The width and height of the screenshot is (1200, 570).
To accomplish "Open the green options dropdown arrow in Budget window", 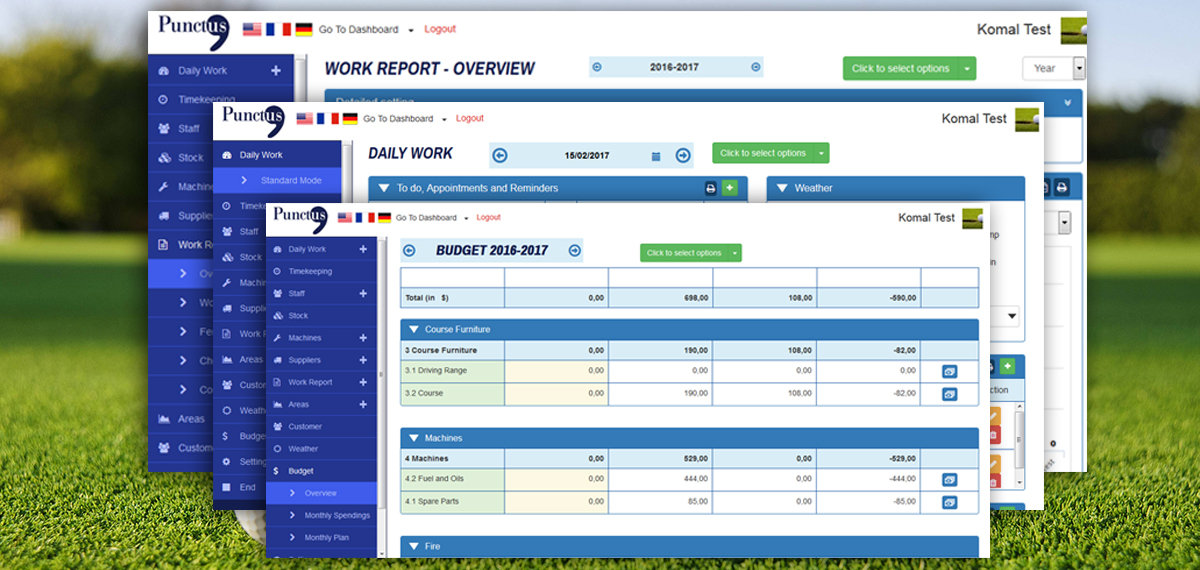I will 735,253.
